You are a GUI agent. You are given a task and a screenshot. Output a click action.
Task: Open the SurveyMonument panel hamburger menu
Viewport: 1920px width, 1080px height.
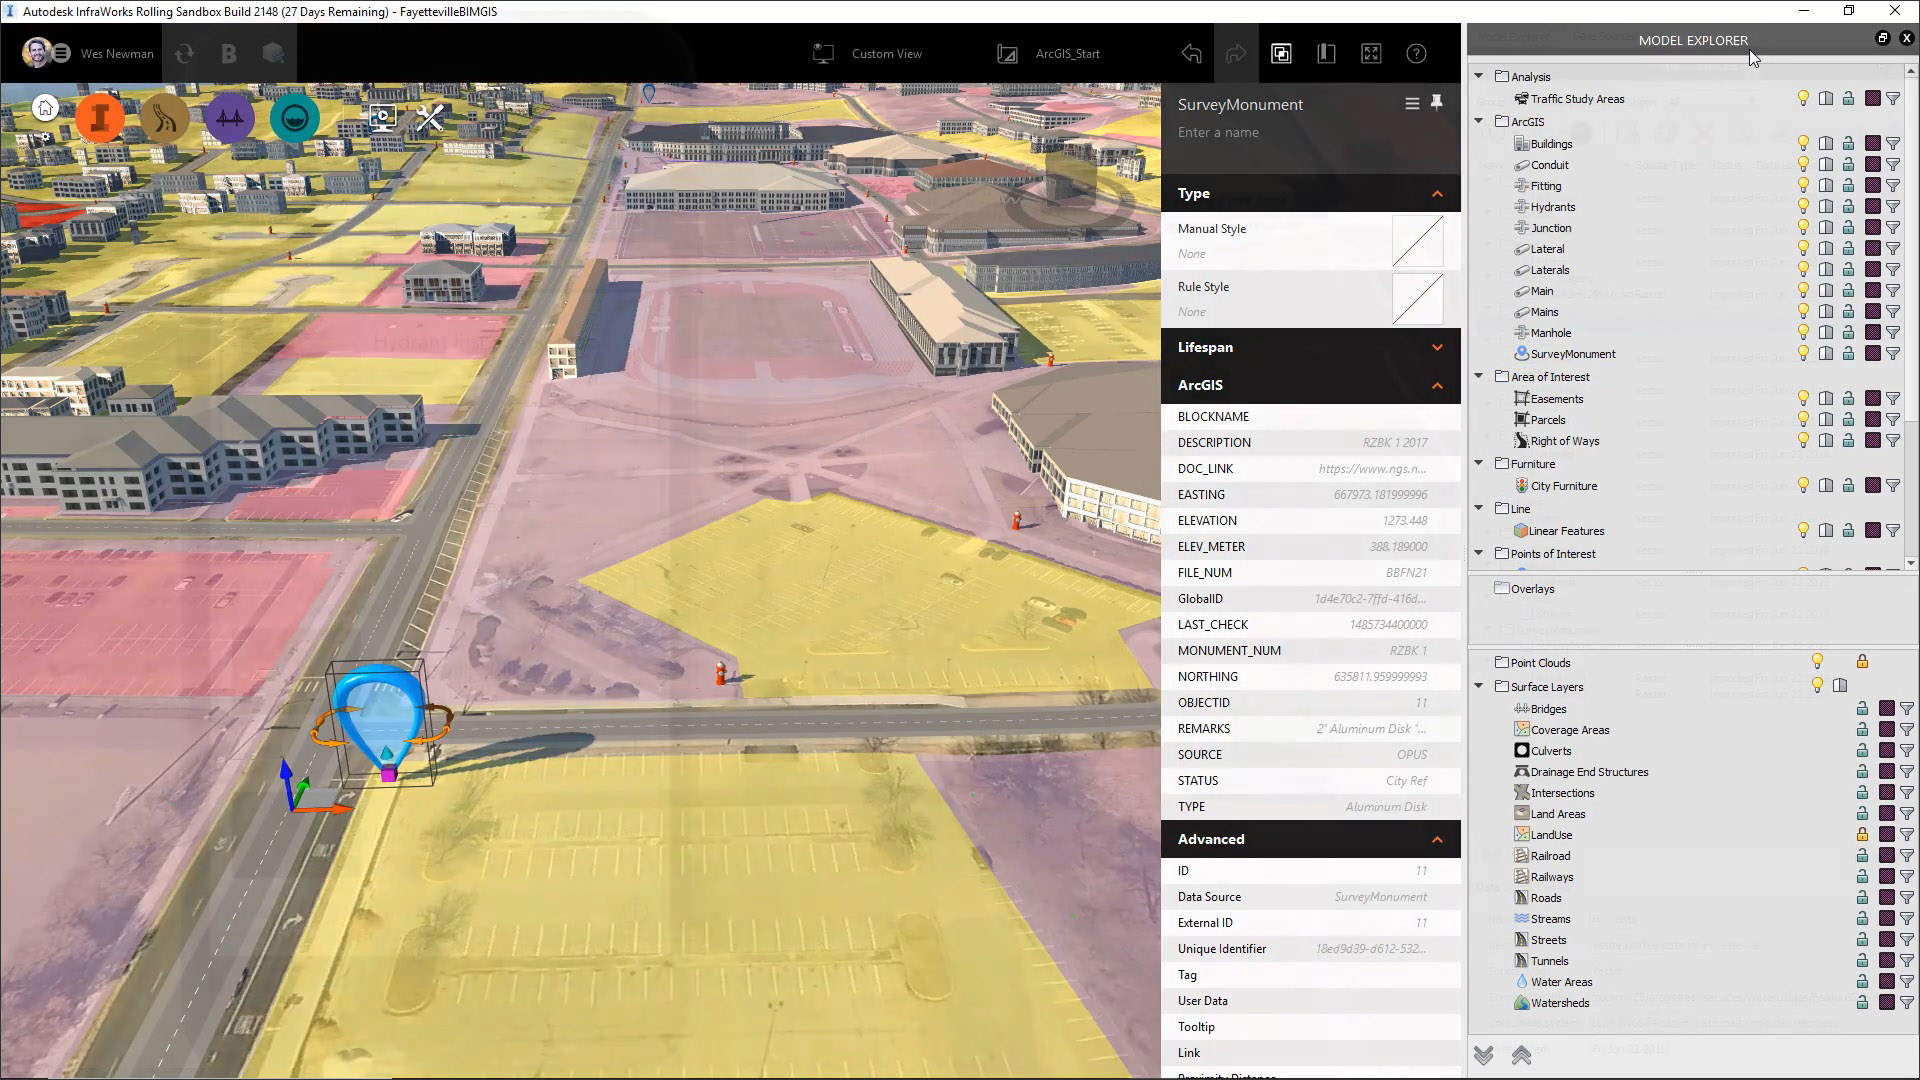pos(1412,103)
